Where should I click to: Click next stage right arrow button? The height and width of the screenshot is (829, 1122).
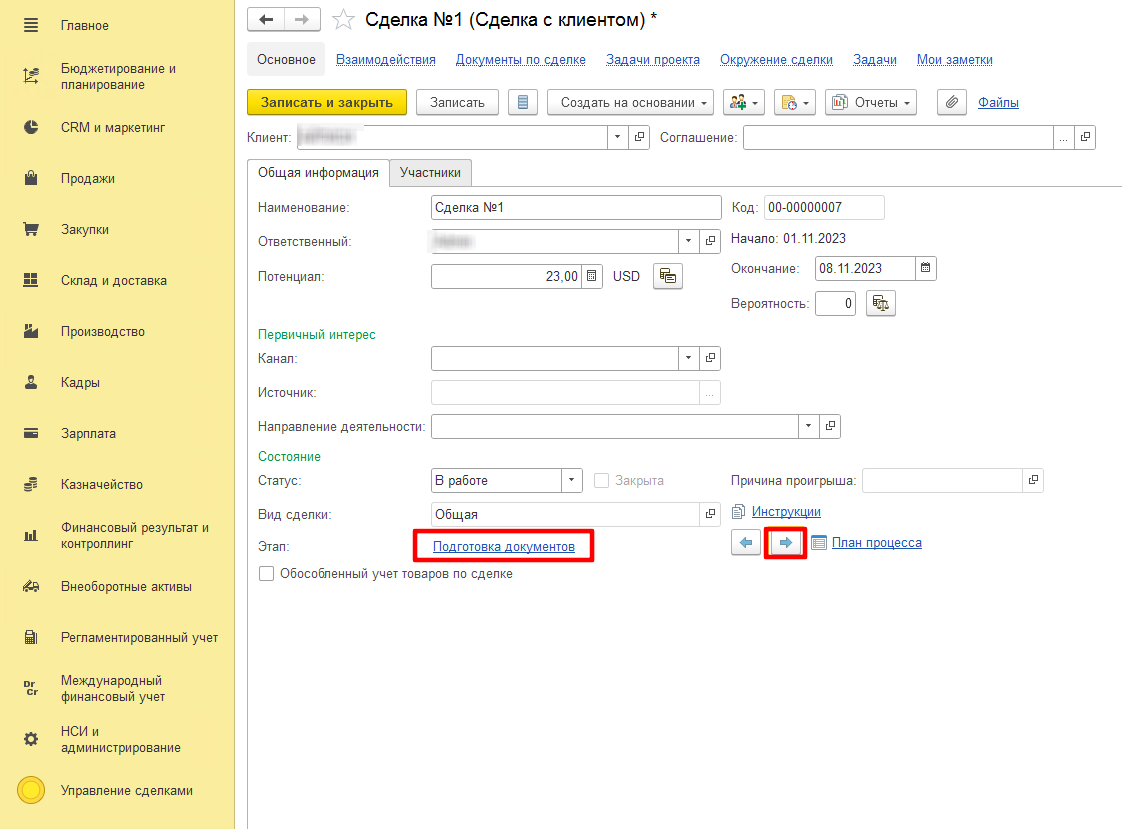coord(786,543)
